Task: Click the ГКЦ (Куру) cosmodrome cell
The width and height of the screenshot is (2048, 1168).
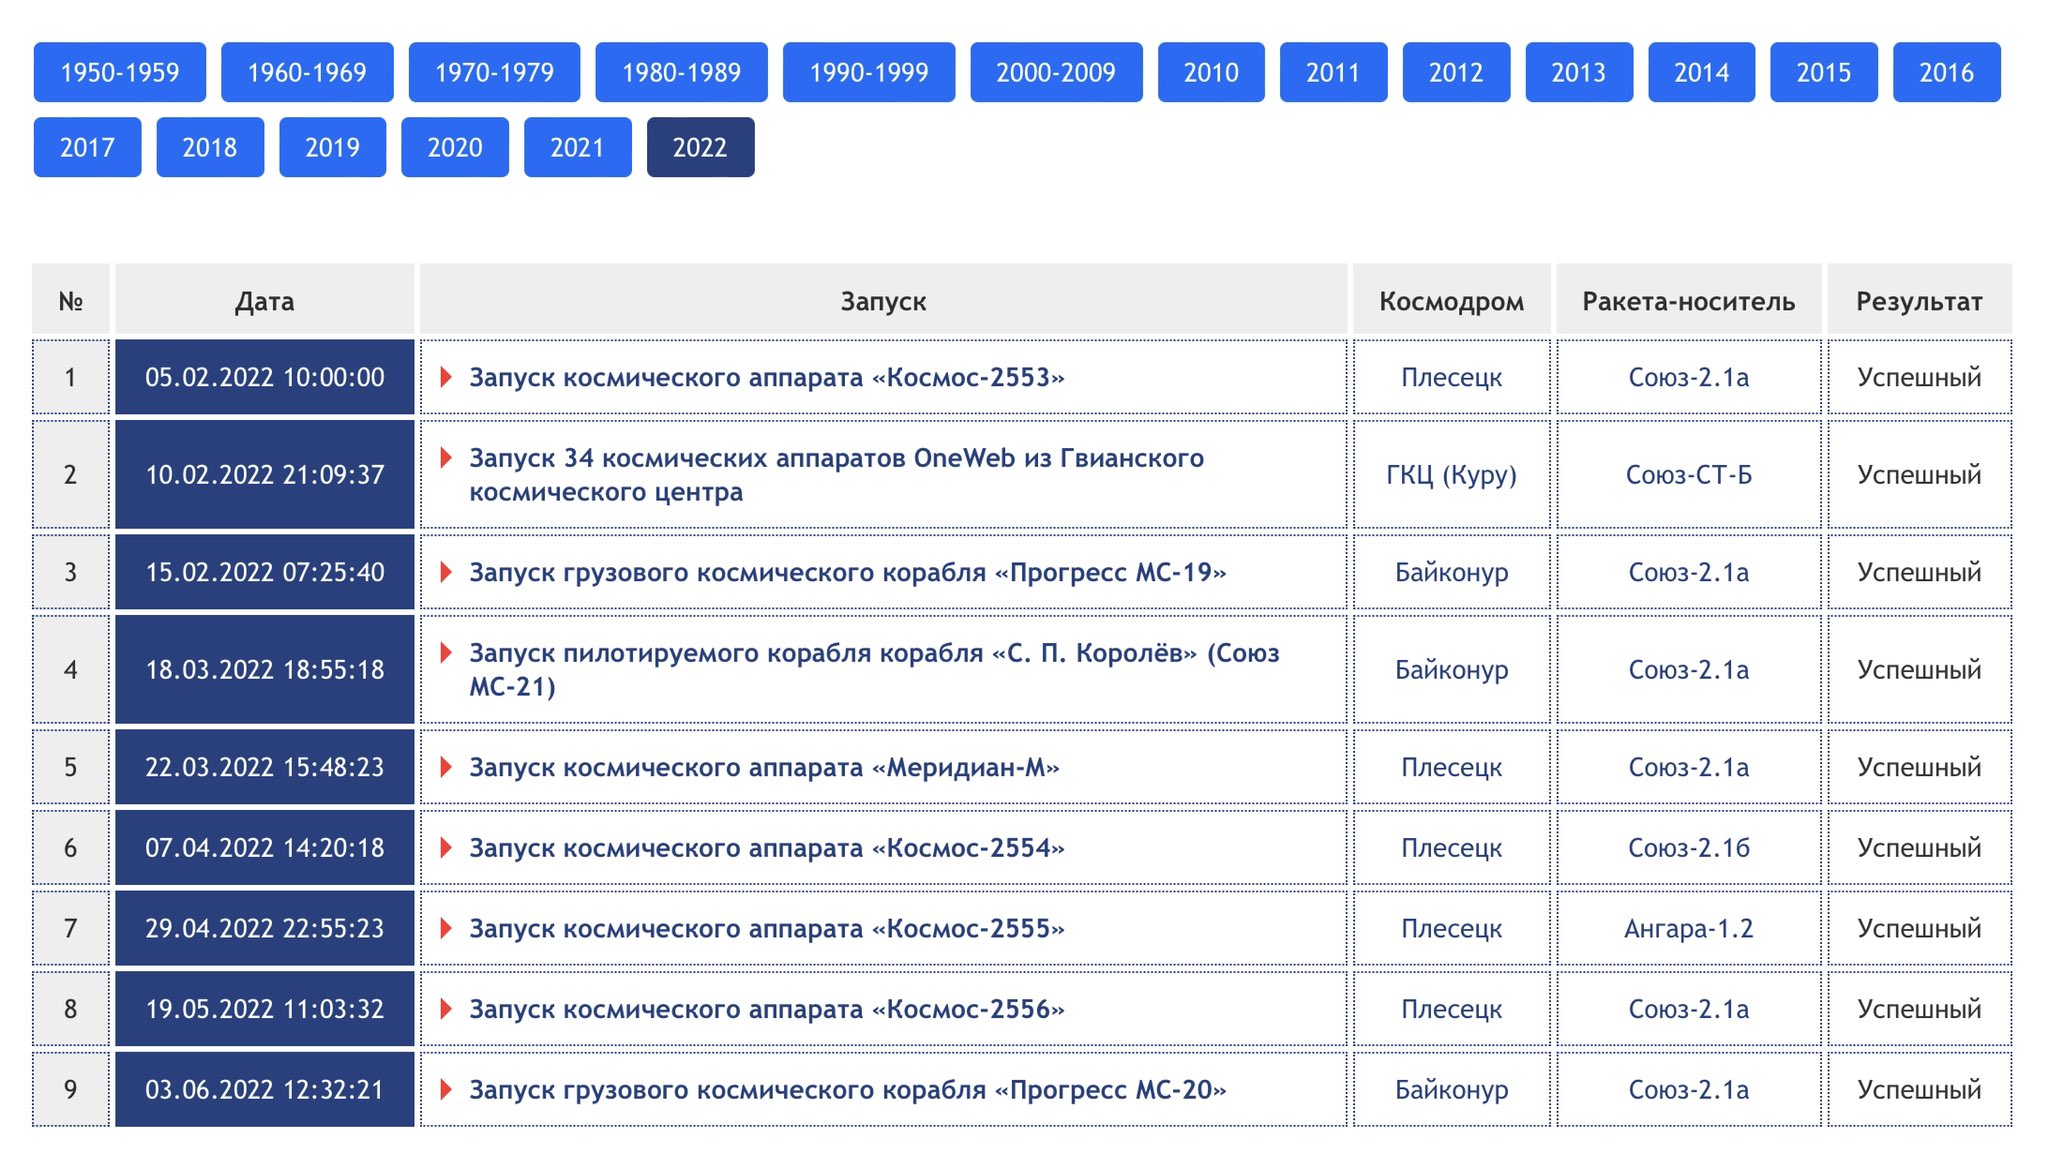Action: 1451,474
